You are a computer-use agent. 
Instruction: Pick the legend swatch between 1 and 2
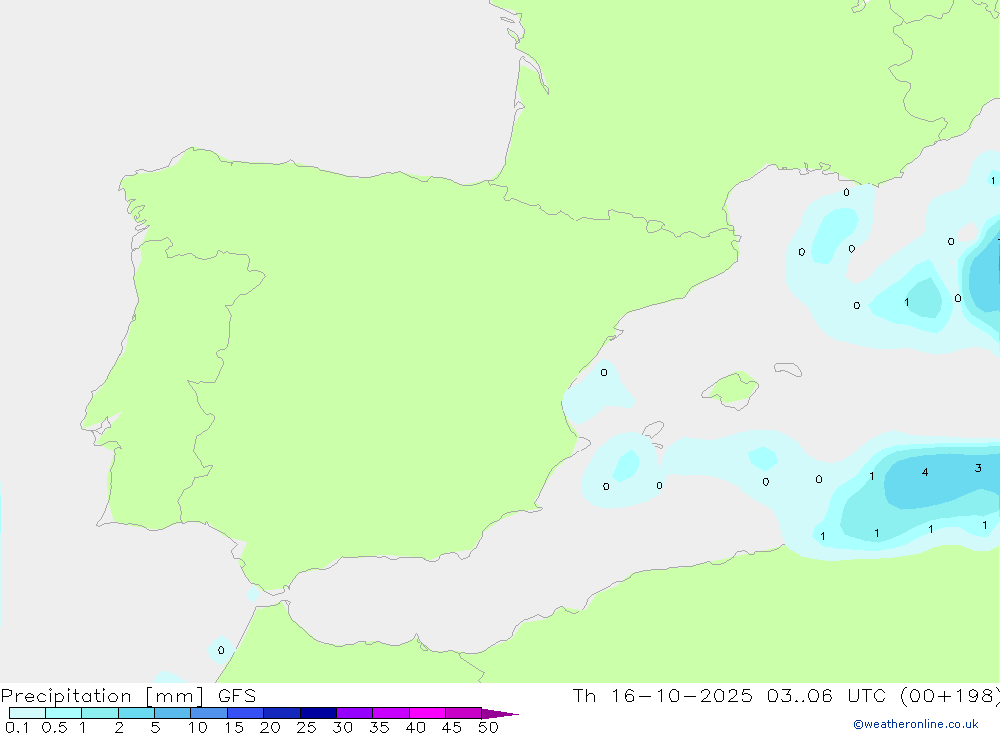[100, 713]
